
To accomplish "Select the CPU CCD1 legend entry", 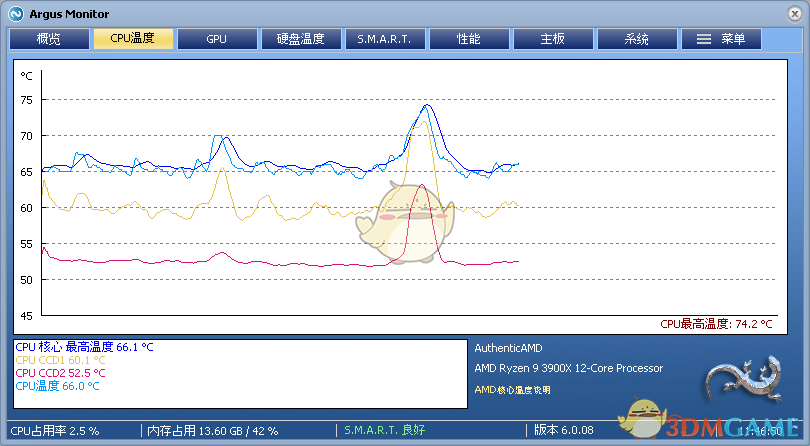I will tap(60, 360).
